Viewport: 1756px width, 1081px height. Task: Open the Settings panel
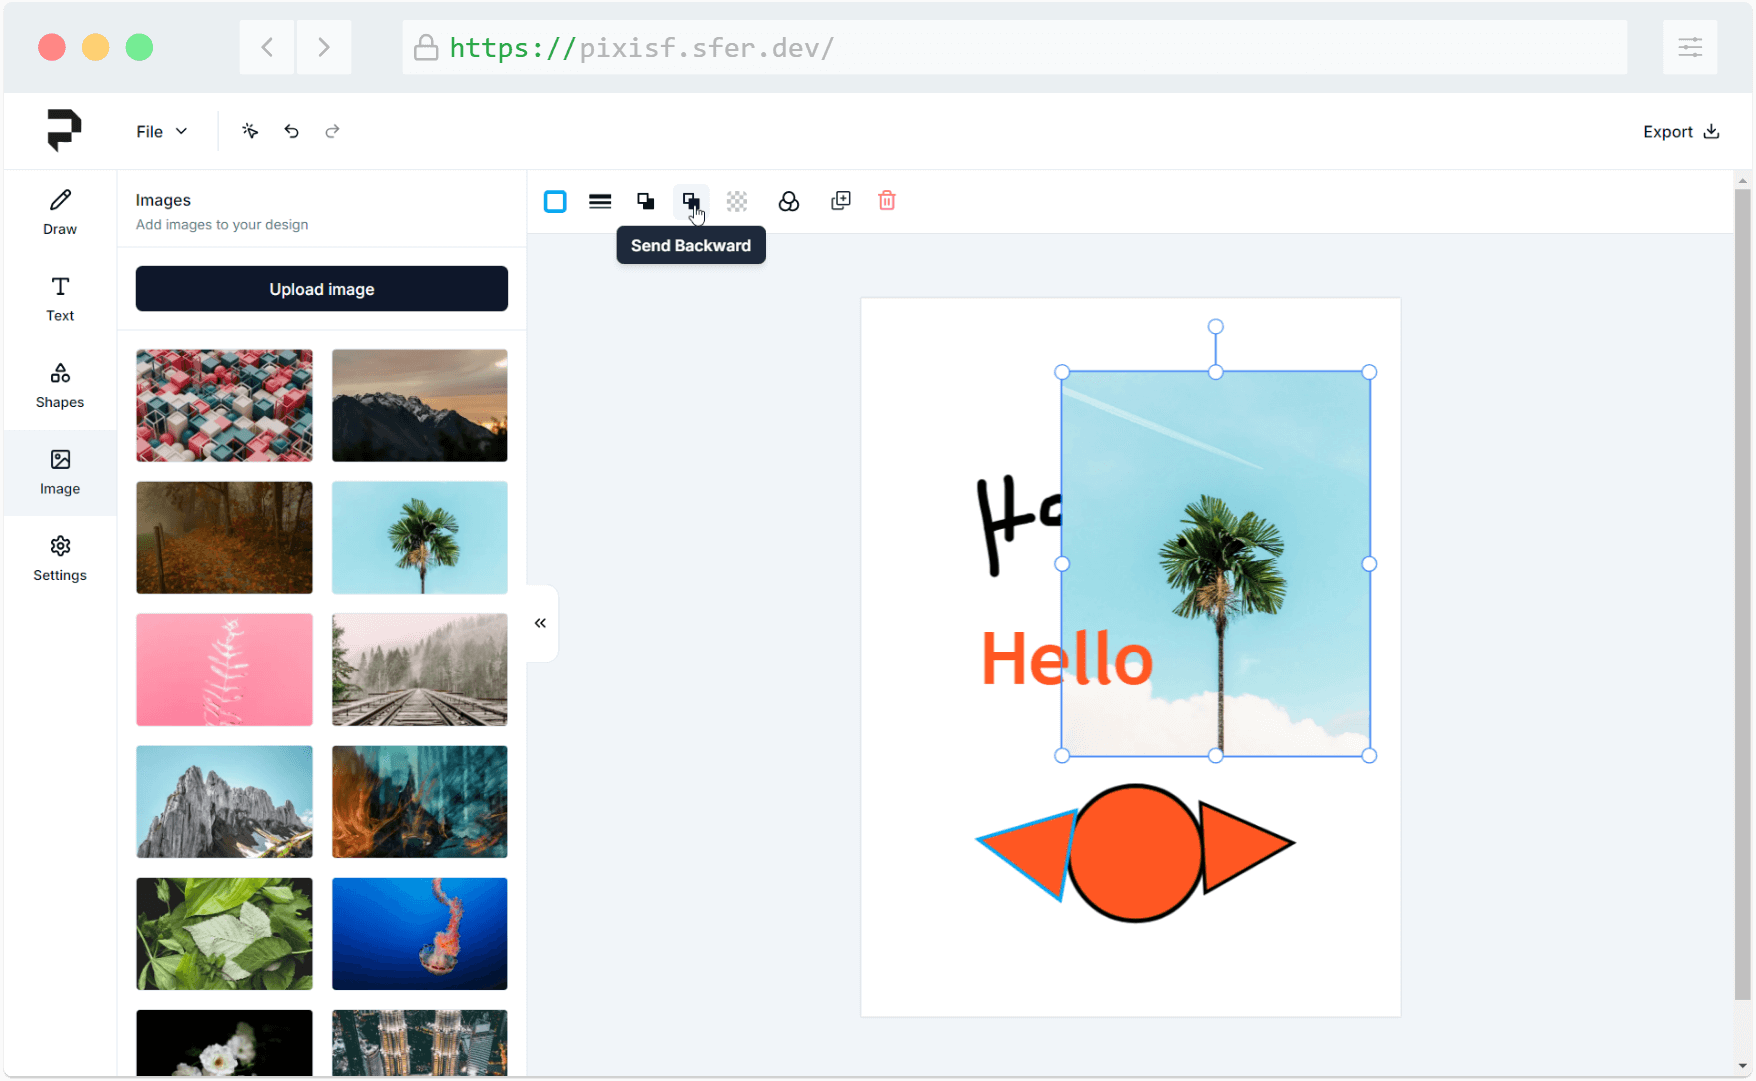(60, 559)
